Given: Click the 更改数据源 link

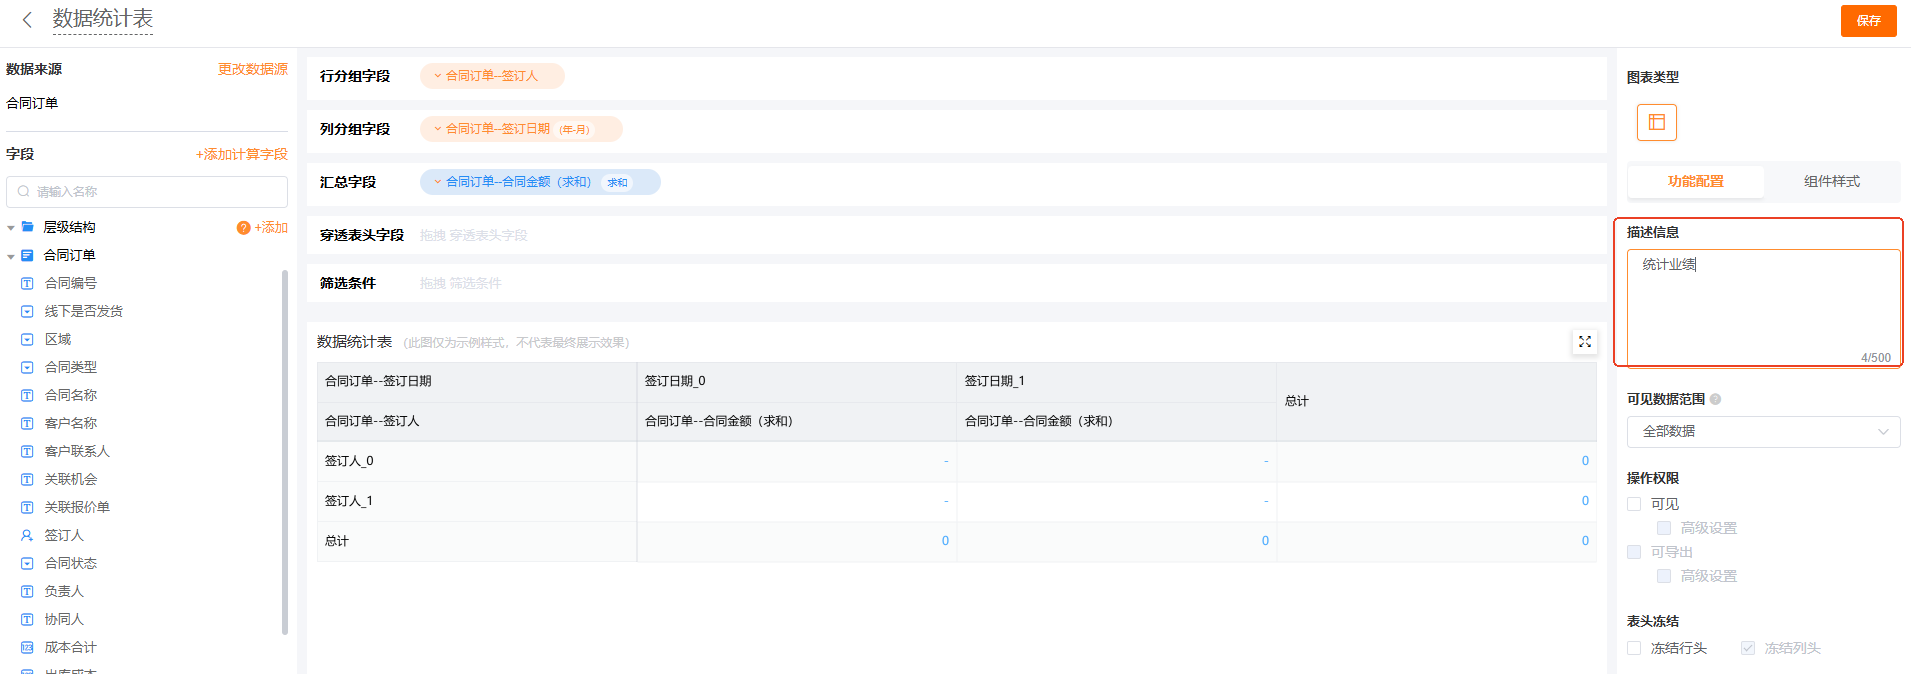Looking at the screenshot, I should pyautogui.click(x=252, y=69).
